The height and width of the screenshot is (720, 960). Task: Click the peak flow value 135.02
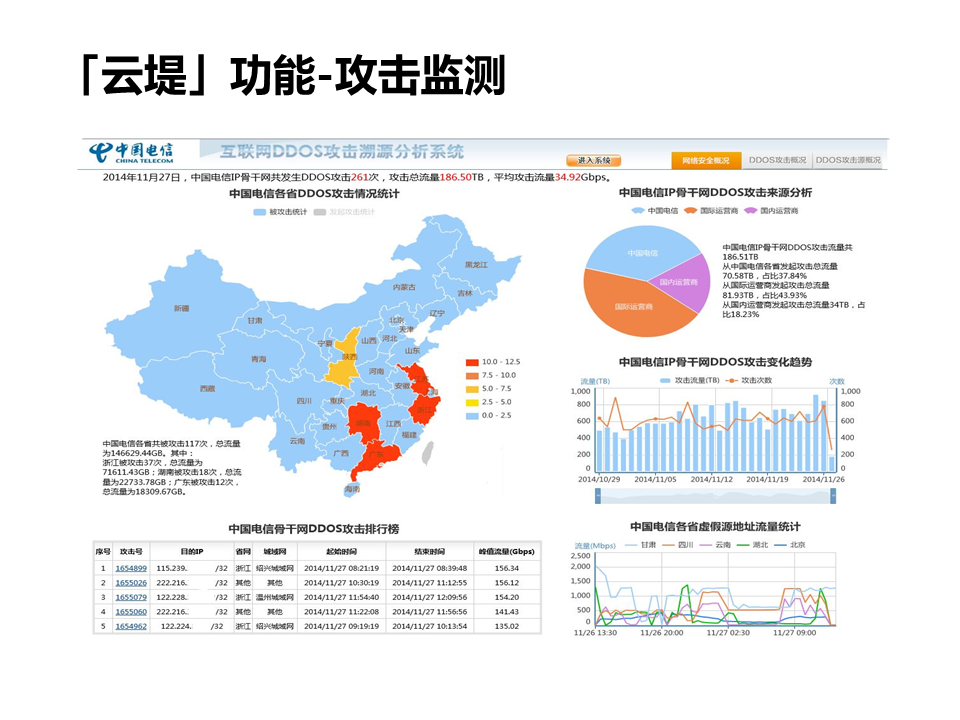click(507, 626)
